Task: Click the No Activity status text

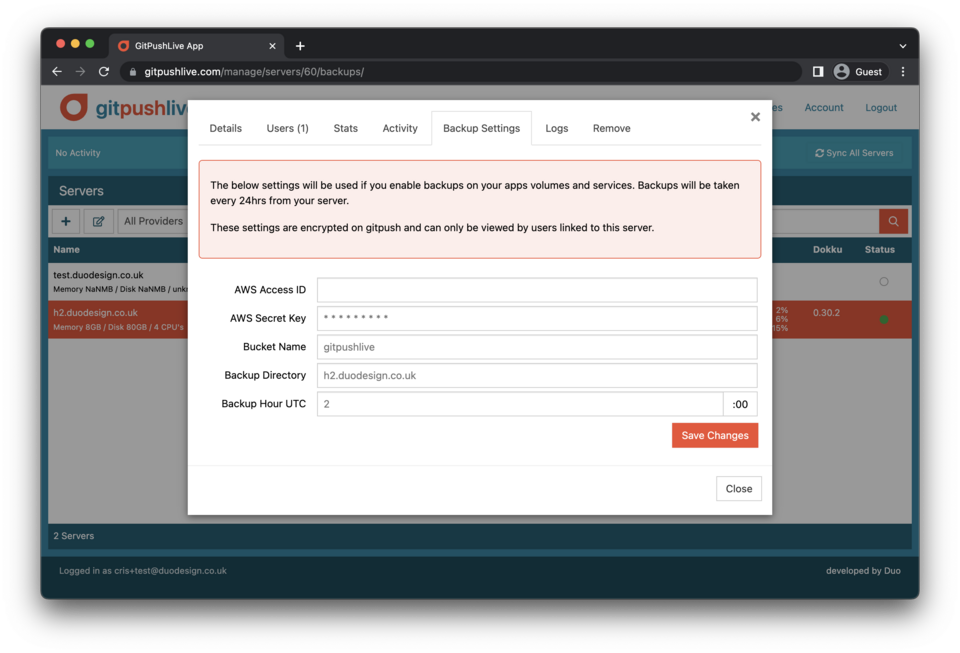Action: click(x=78, y=153)
